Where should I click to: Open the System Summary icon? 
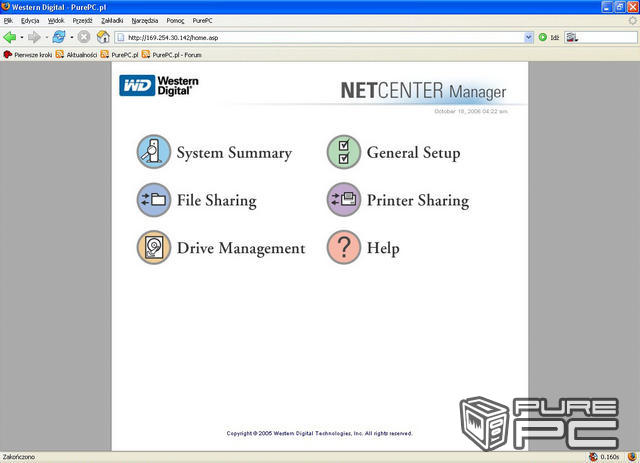coord(153,152)
